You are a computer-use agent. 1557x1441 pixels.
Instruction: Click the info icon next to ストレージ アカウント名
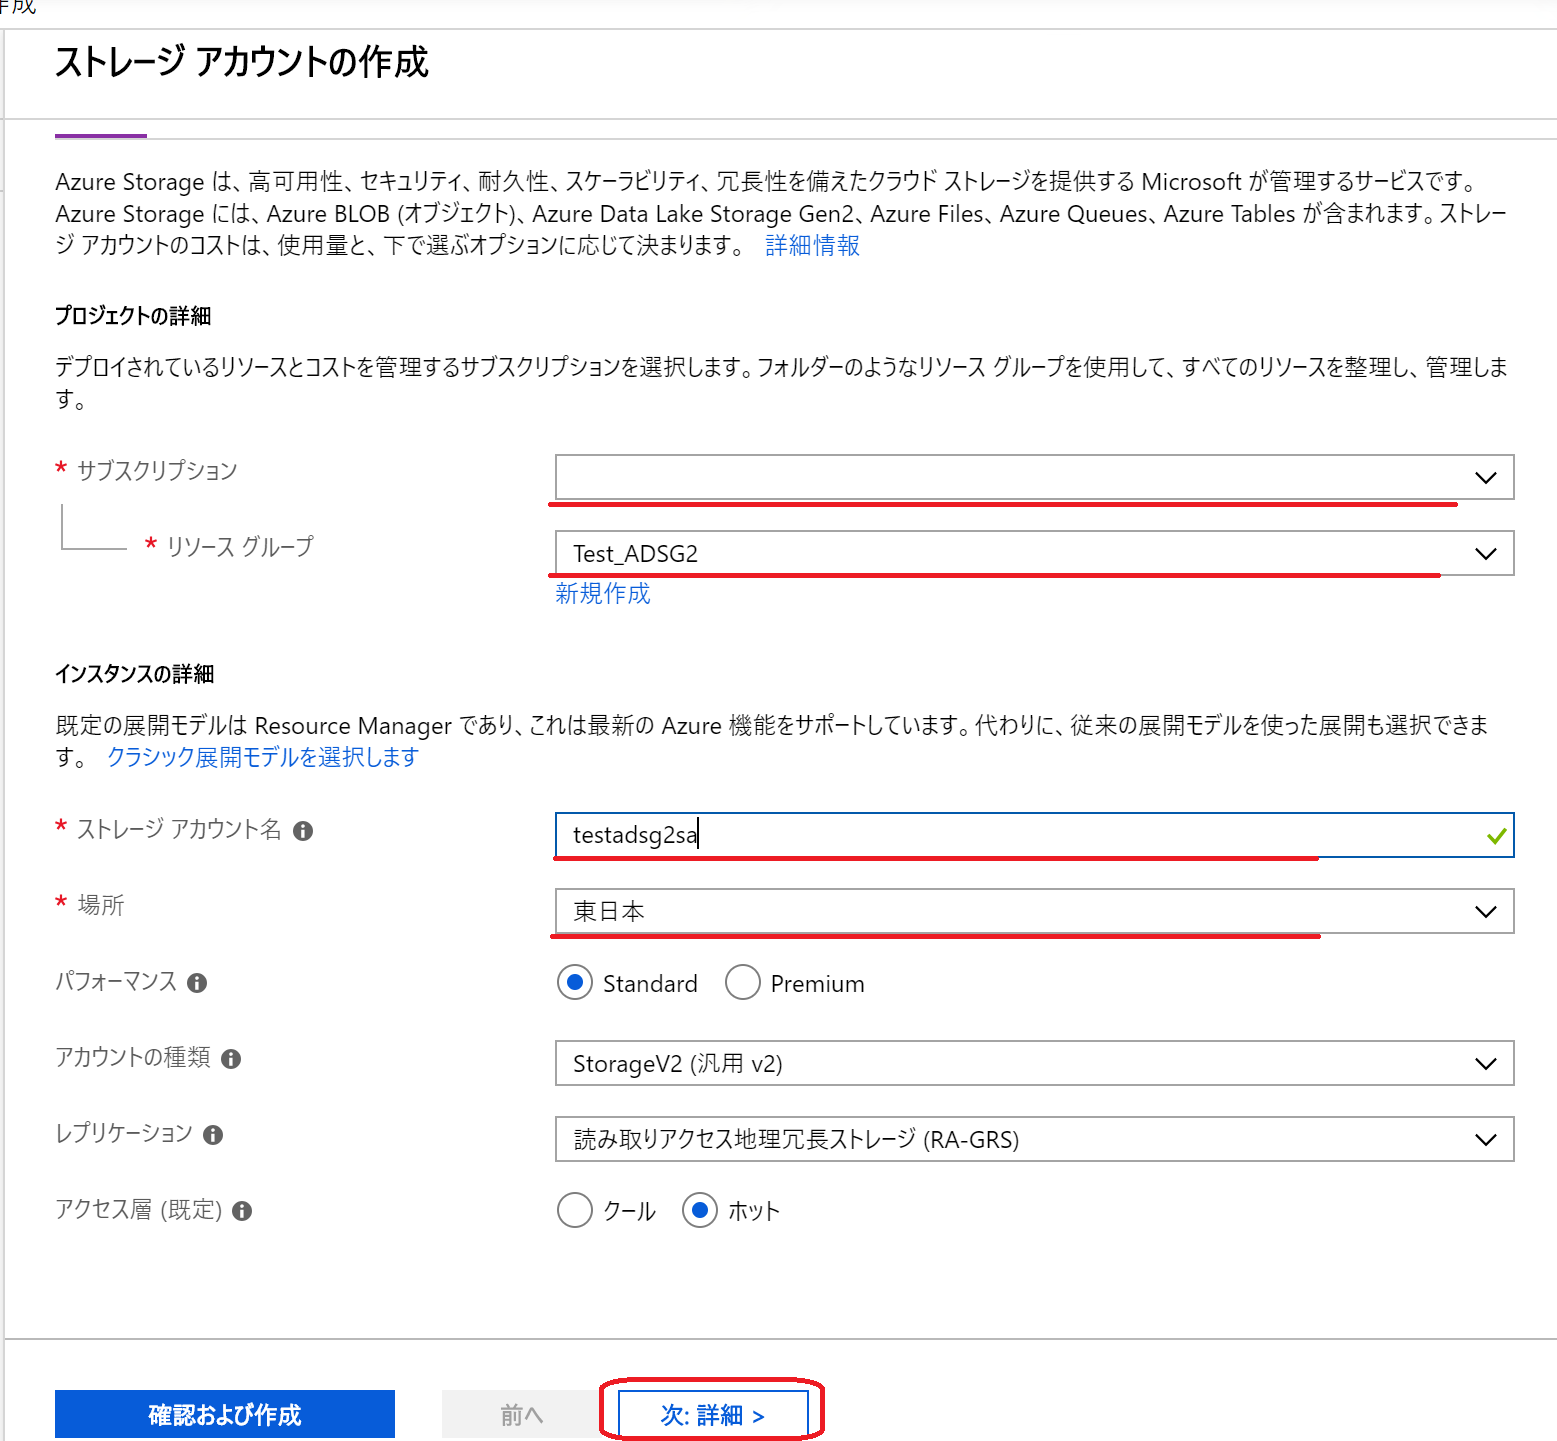(303, 830)
